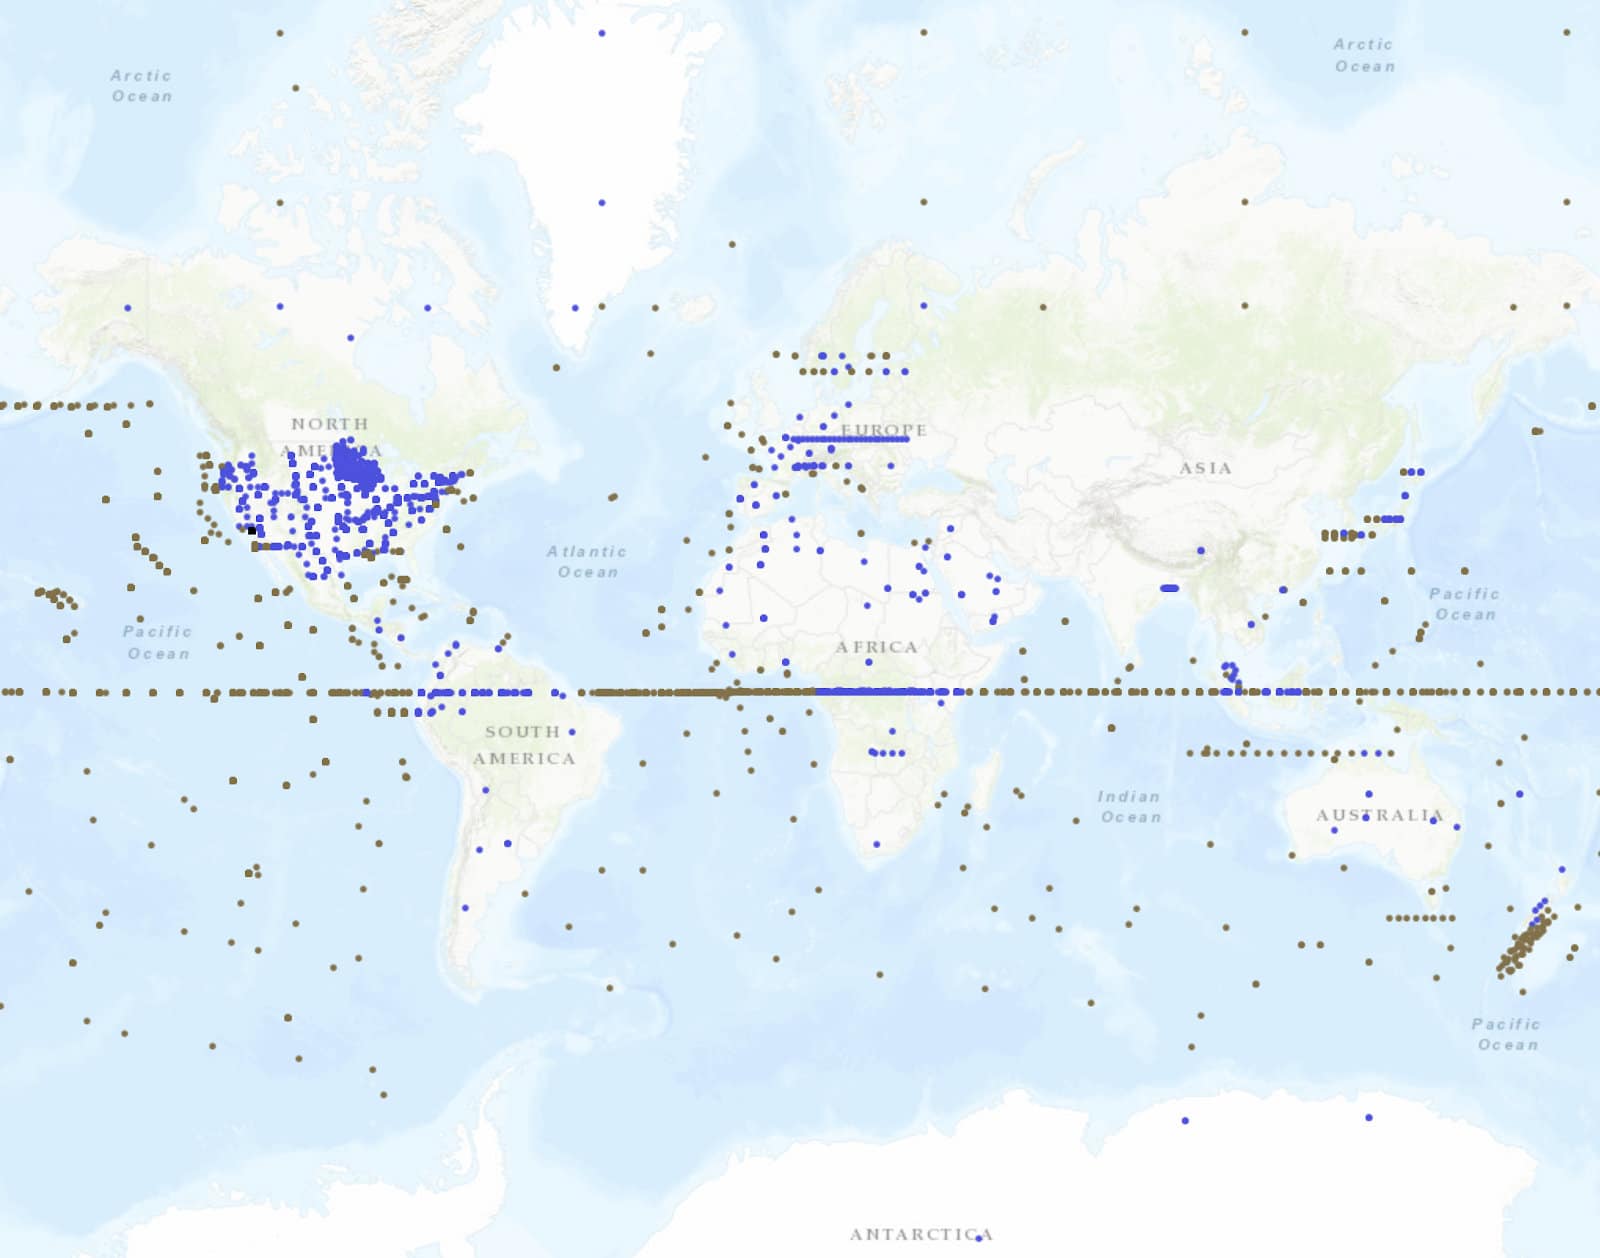1600x1258 pixels.
Task: Select the SOUTH AMERICA continent label
Action: pos(524,745)
